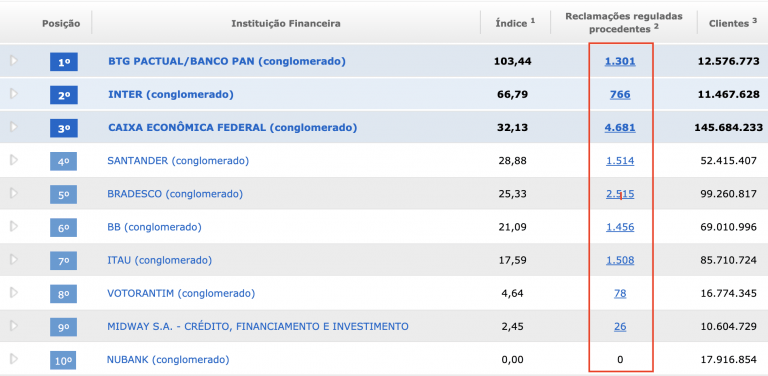Click the 5º position badge

[64, 194]
